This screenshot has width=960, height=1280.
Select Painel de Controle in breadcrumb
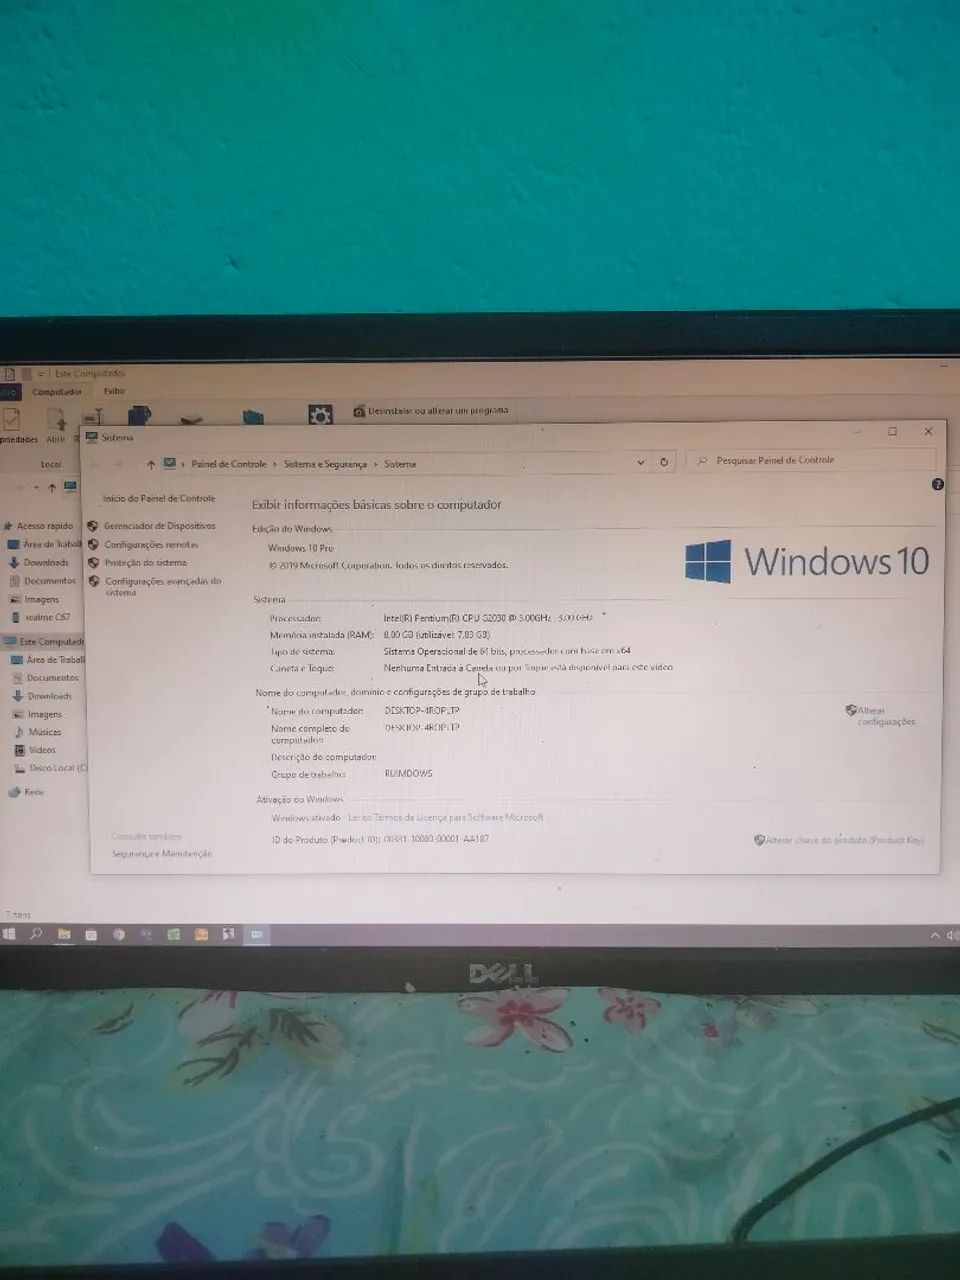click(229, 464)
